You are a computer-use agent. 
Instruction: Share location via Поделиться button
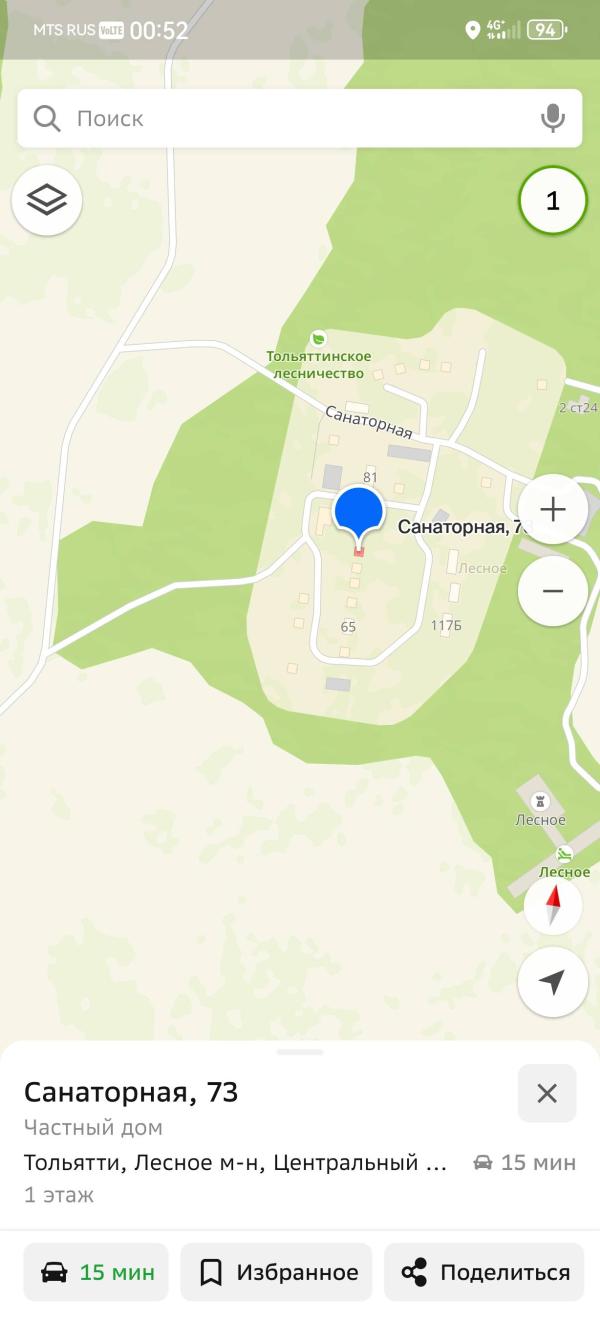tap(484, 1272)
